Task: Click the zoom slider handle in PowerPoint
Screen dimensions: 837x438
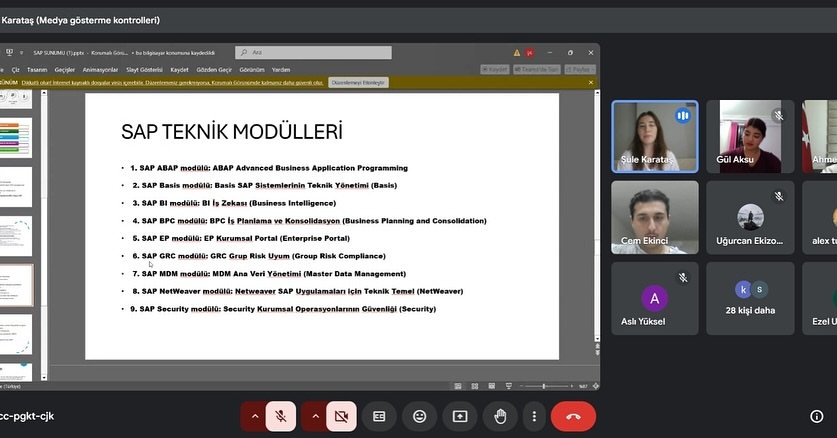Action: (544, 386)
